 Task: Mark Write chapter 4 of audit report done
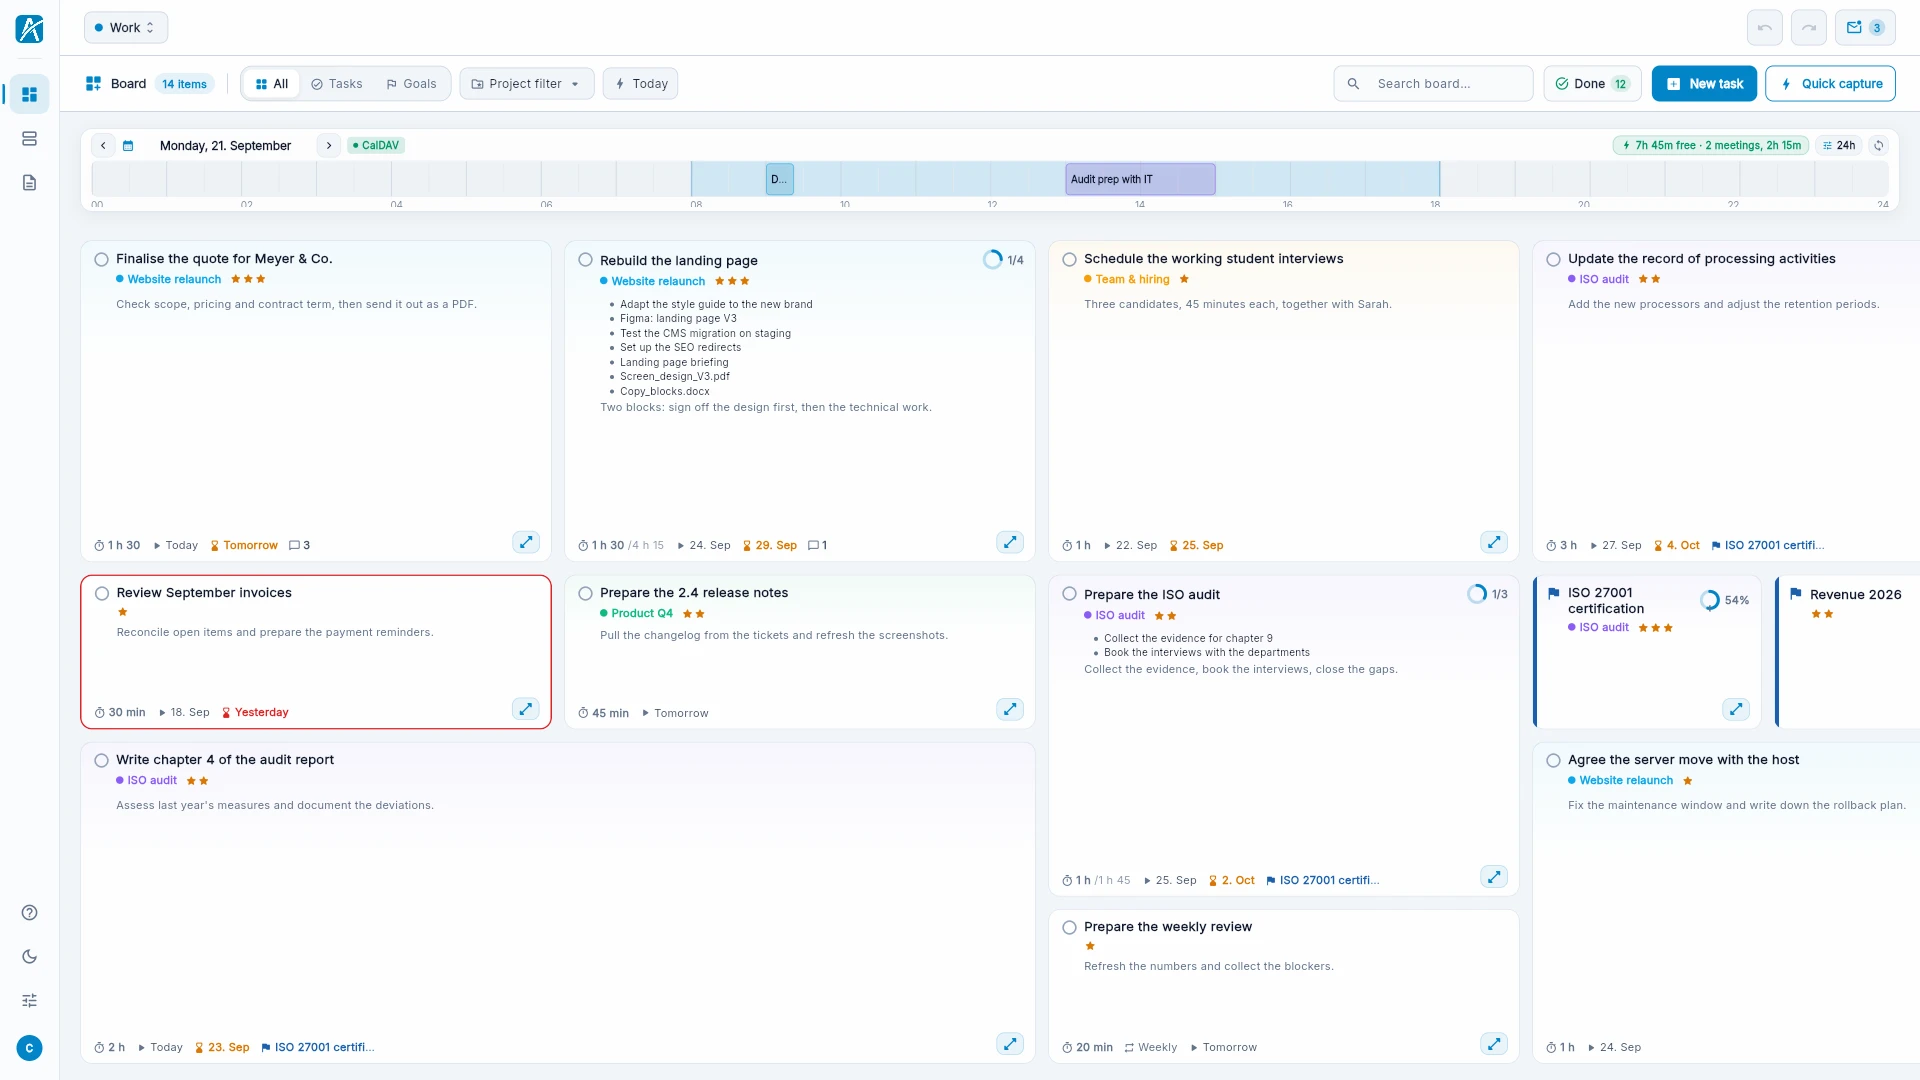101,760
